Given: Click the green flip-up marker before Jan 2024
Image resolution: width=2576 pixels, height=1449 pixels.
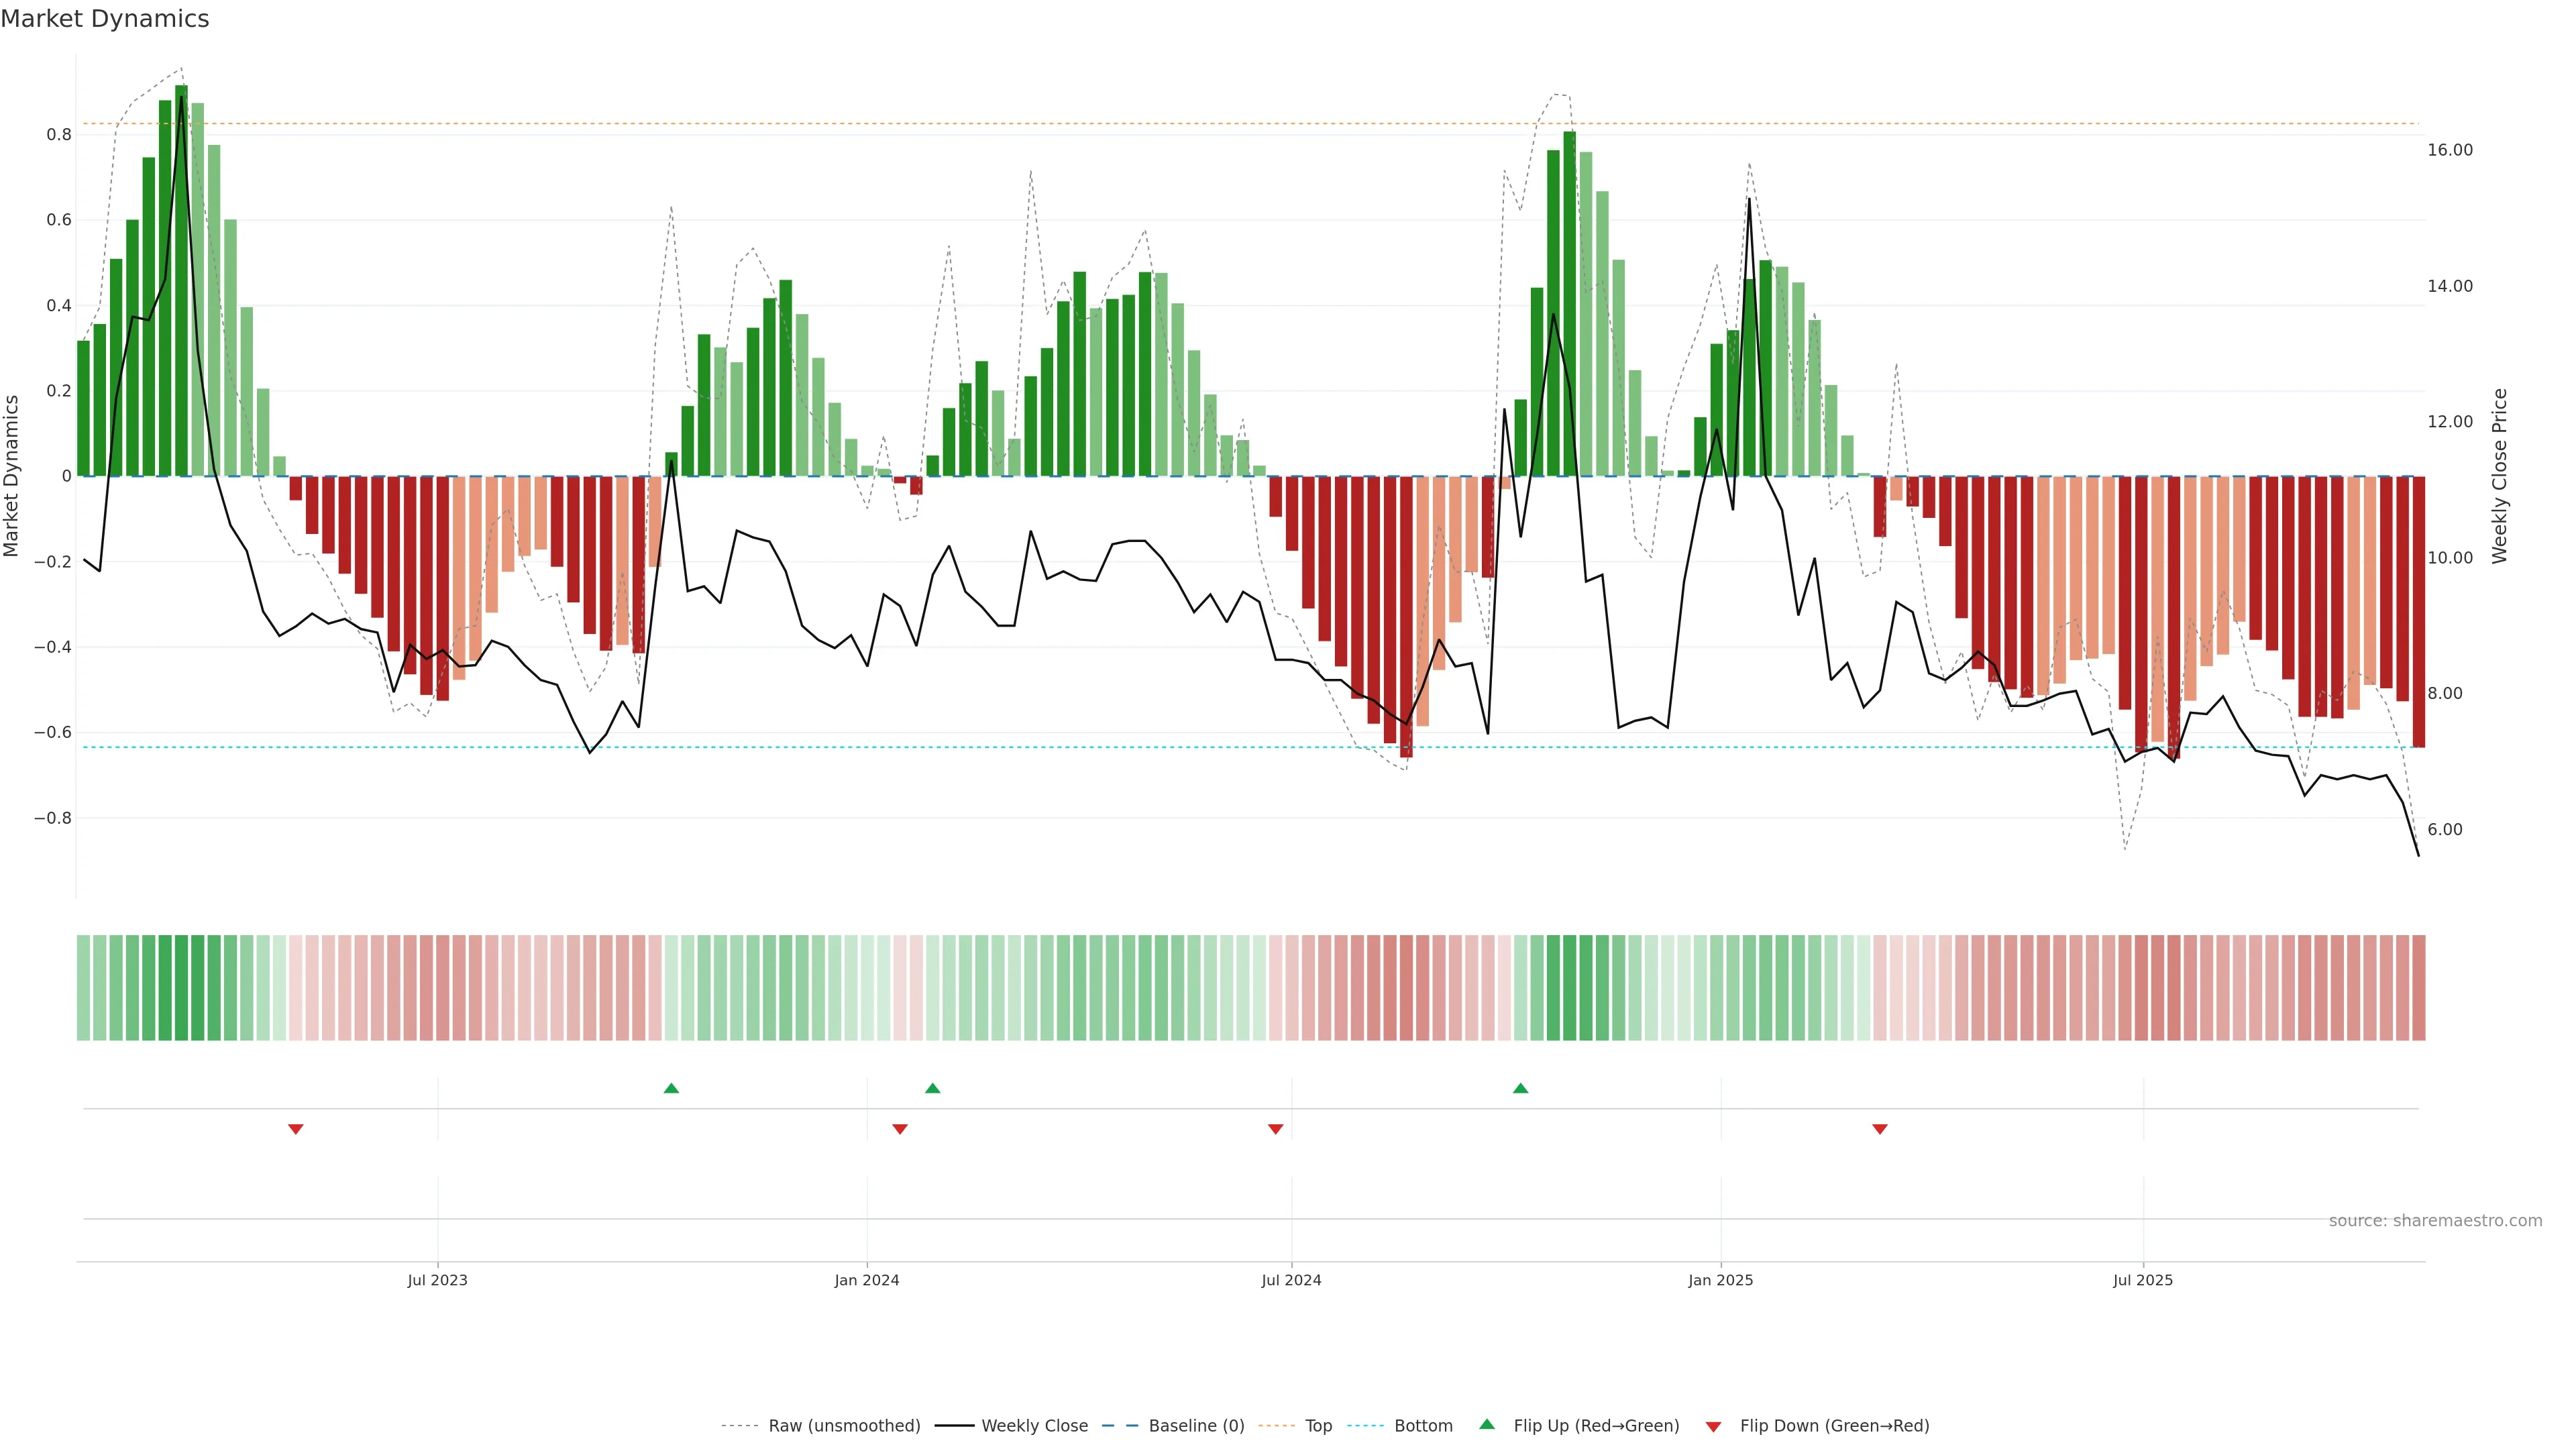Looking at the screenshot, I should tap(671, 1088).
